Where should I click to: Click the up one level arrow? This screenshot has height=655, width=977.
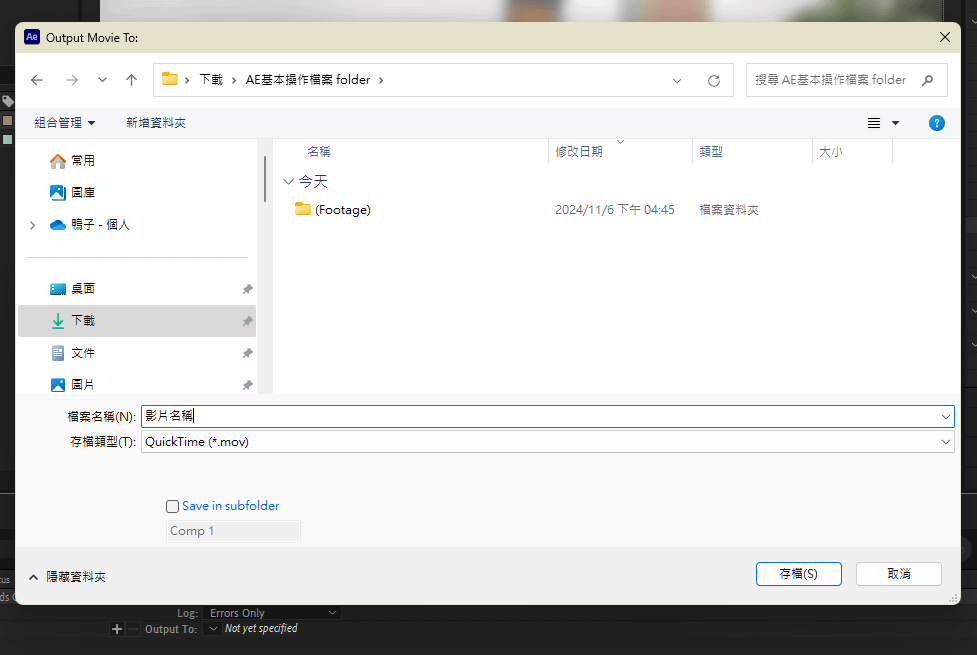tap(131, 80)
